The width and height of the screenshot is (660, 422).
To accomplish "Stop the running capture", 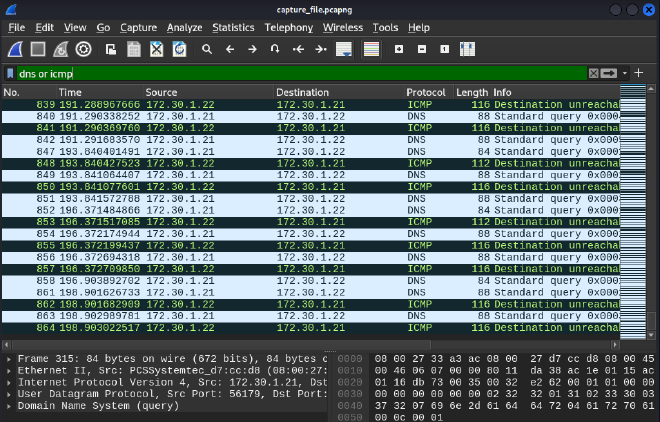I will point(38,49).
